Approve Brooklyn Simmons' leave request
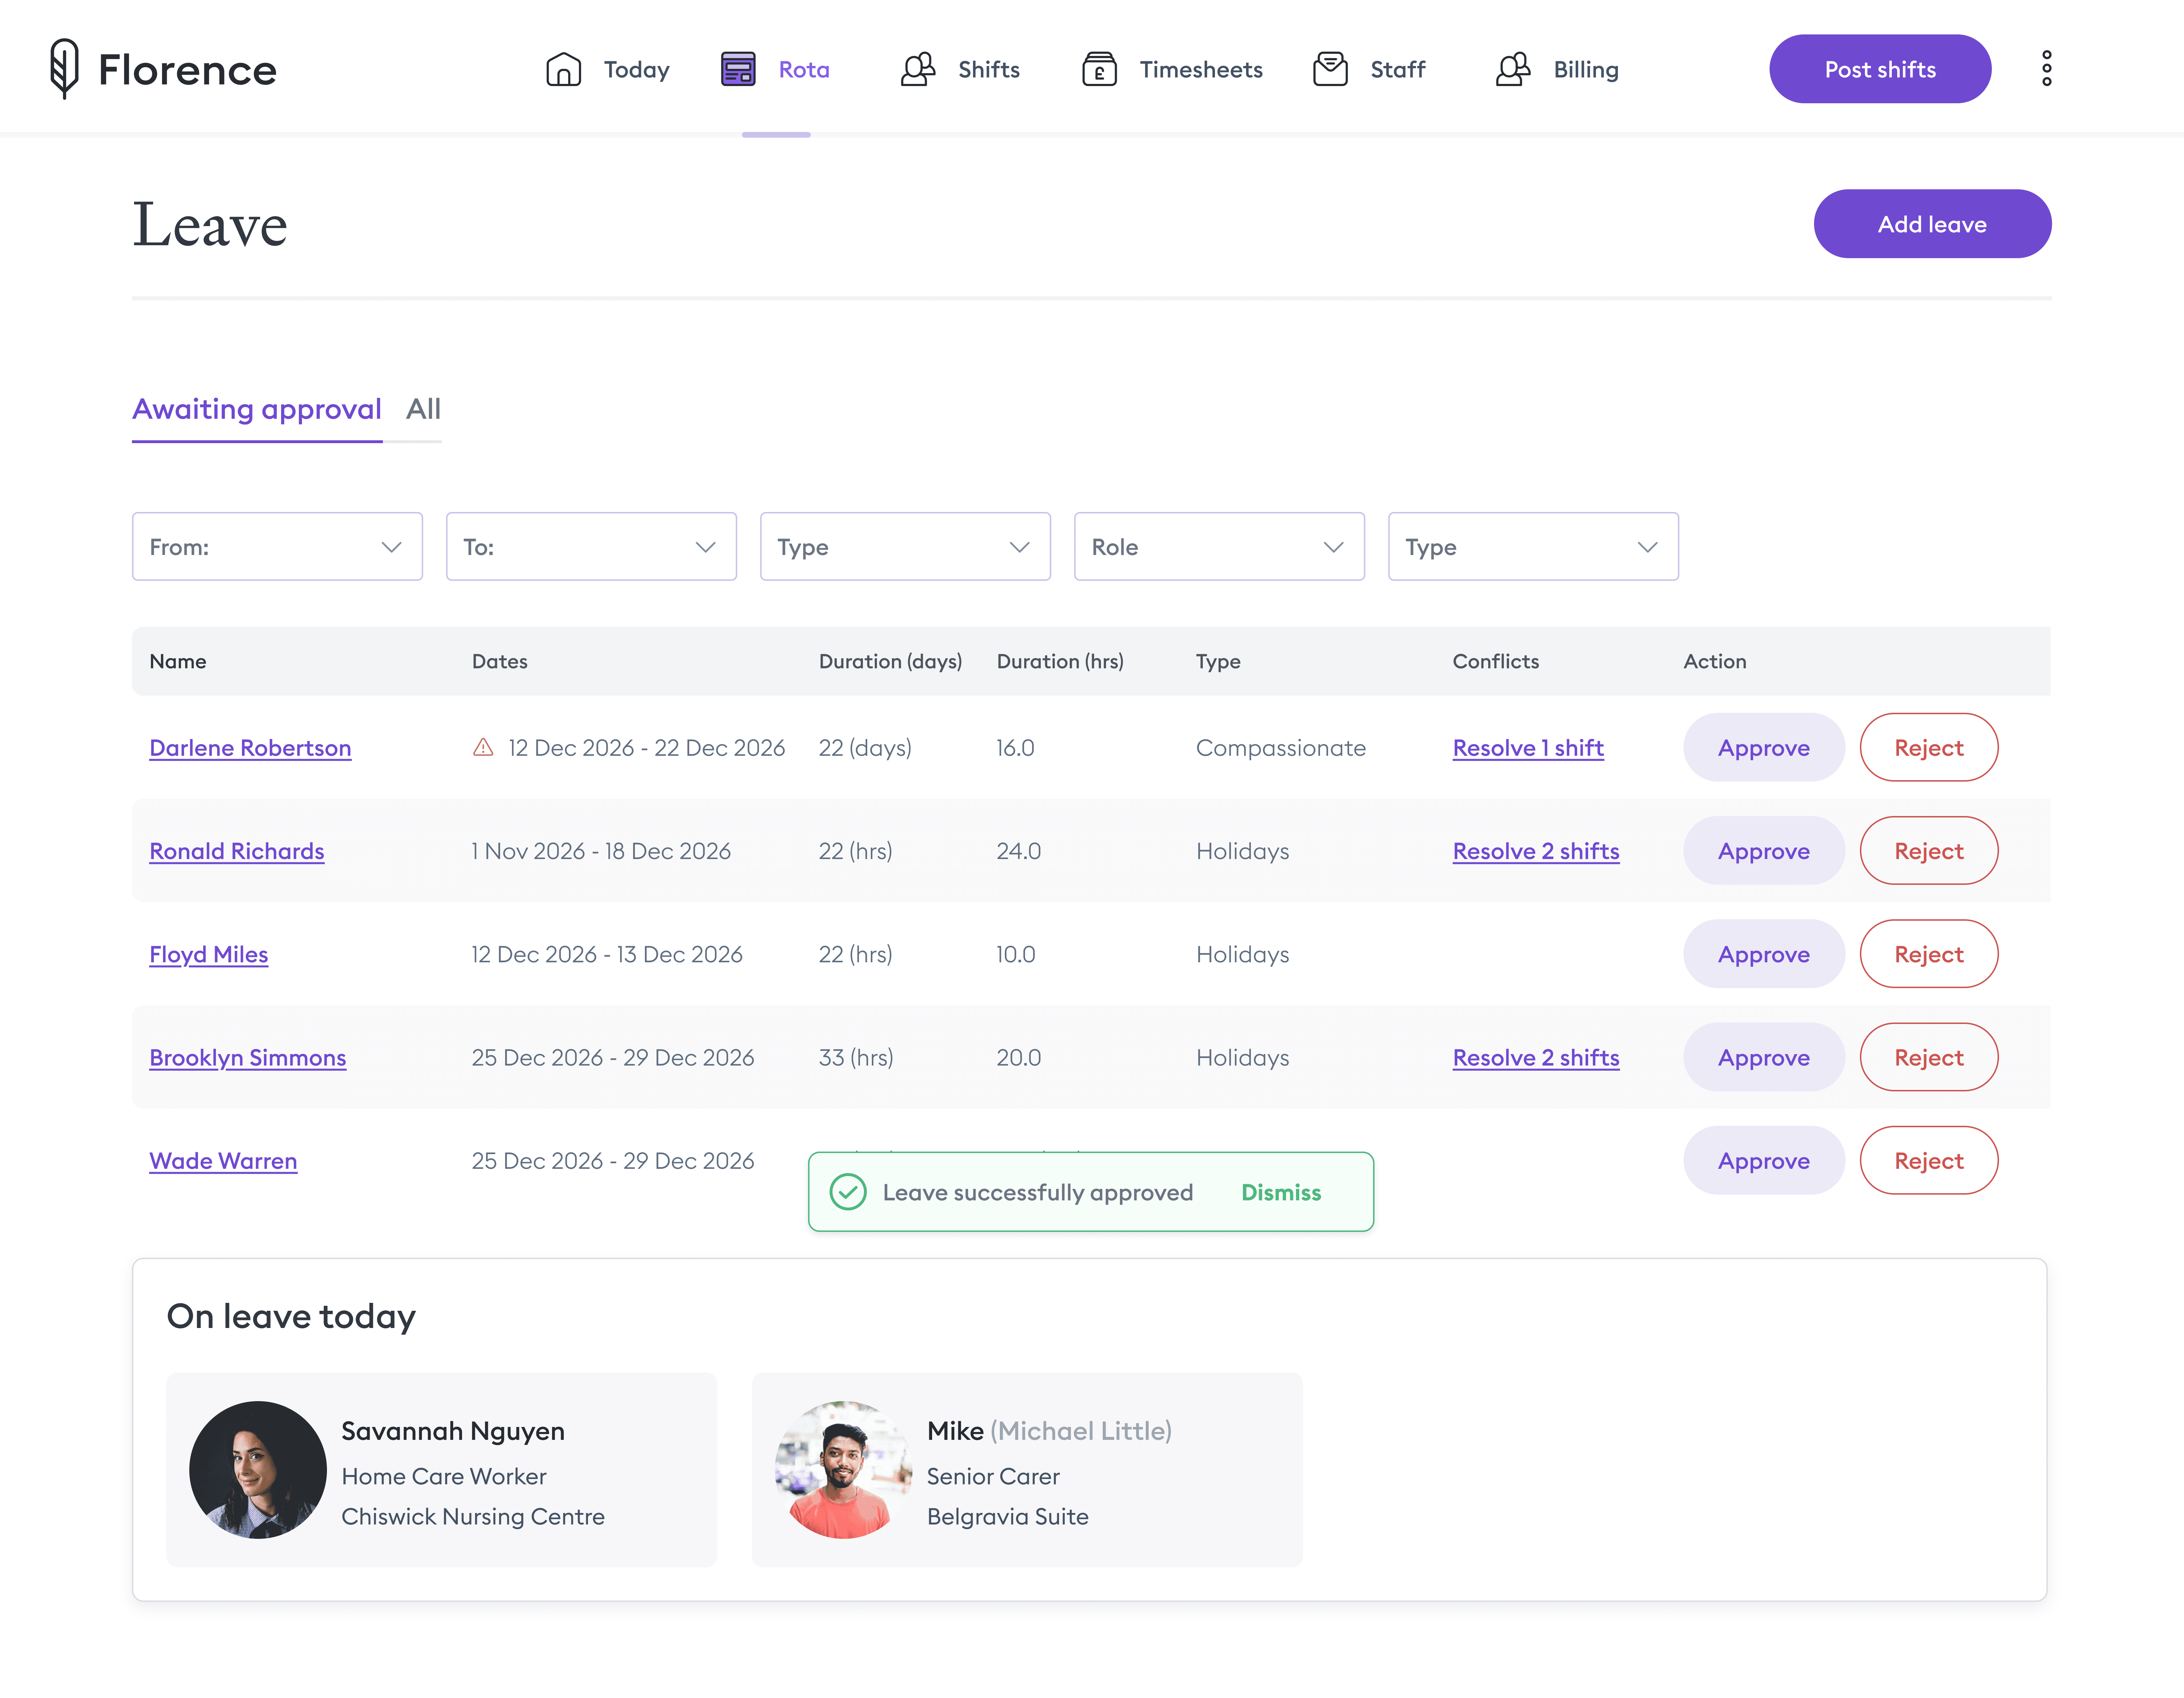2184x1698 pixels. 1764,1057
